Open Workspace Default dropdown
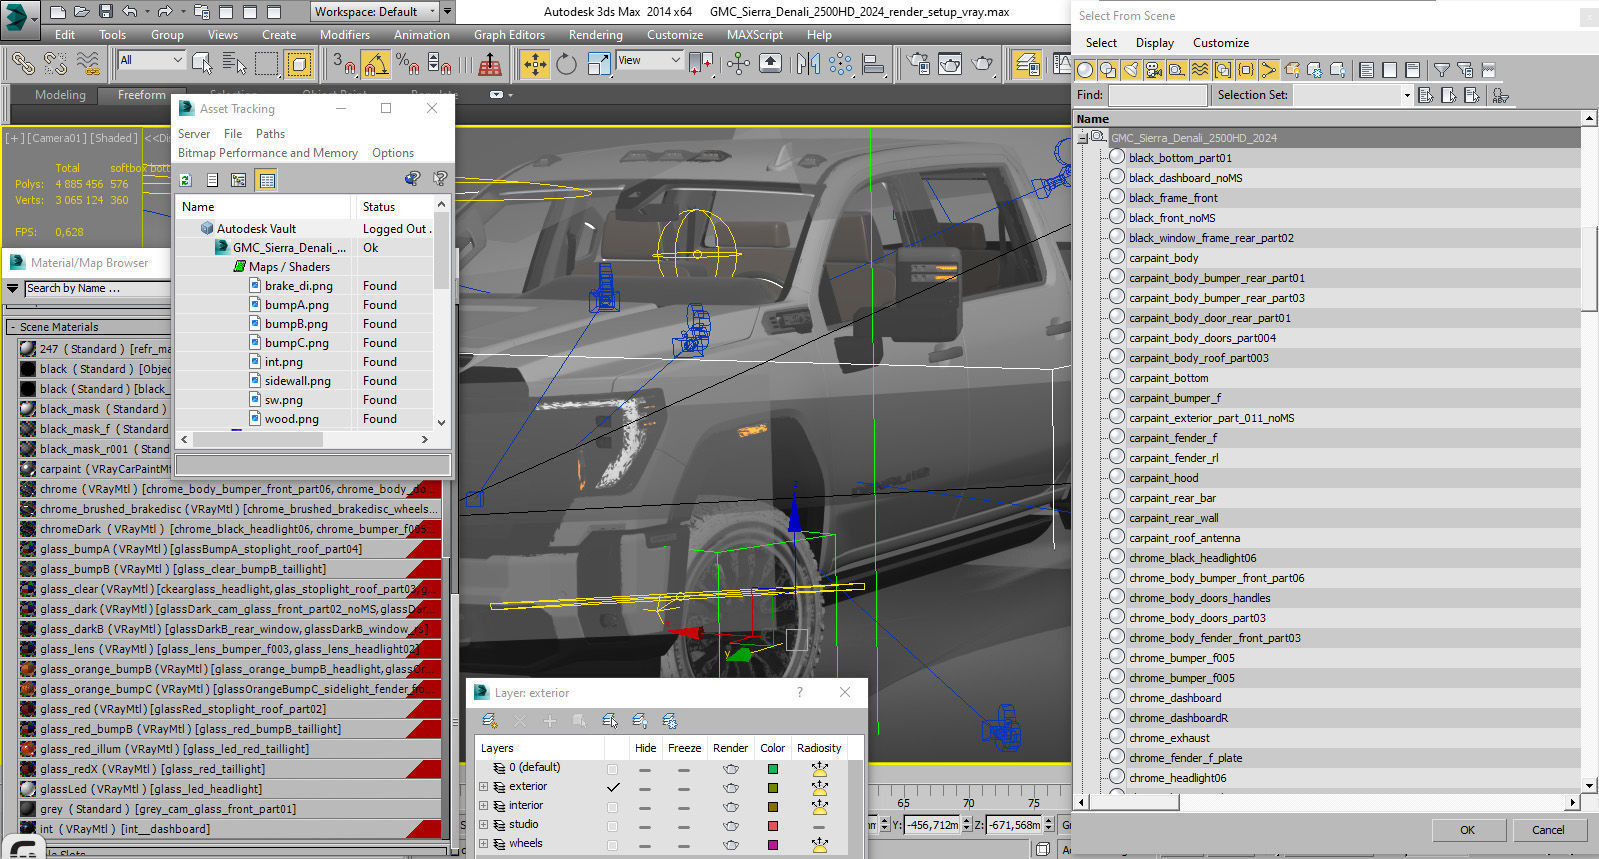The image size is (1599, 859). click(x=376, y=12)
